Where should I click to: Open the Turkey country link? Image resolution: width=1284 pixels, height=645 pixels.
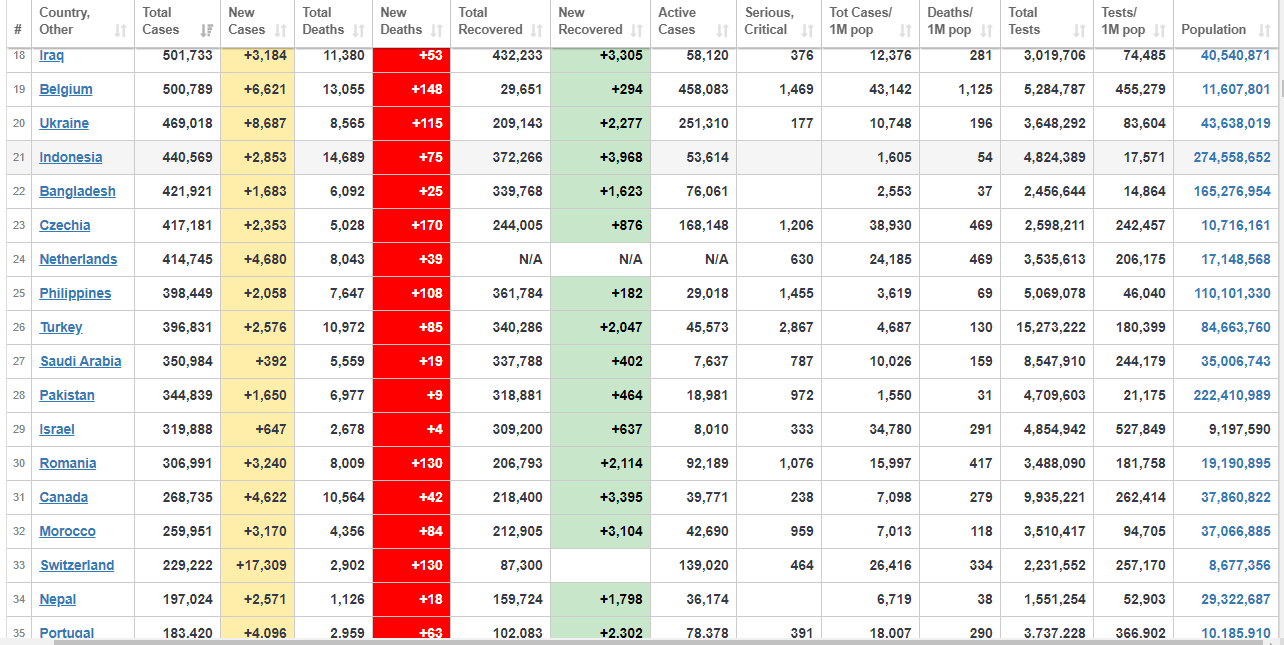(61, 327)
